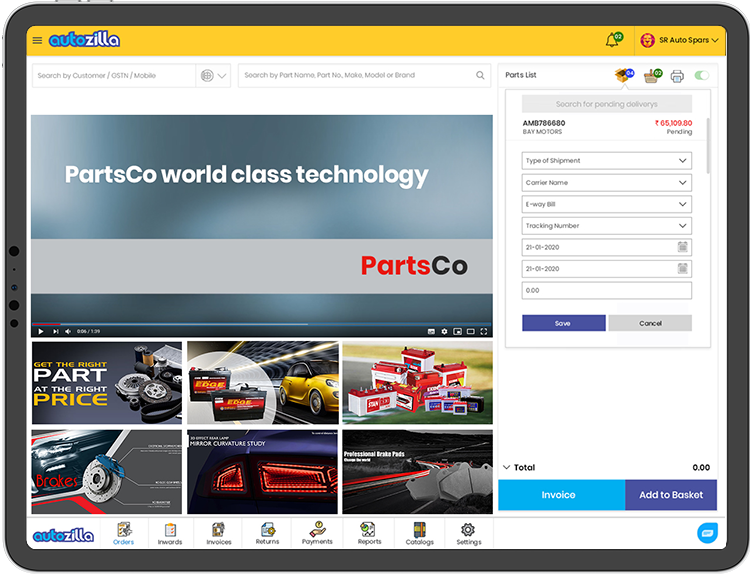This screenshot has height=574, width=750.
Task: Click Add to Basket button
Action: [671, 495]
